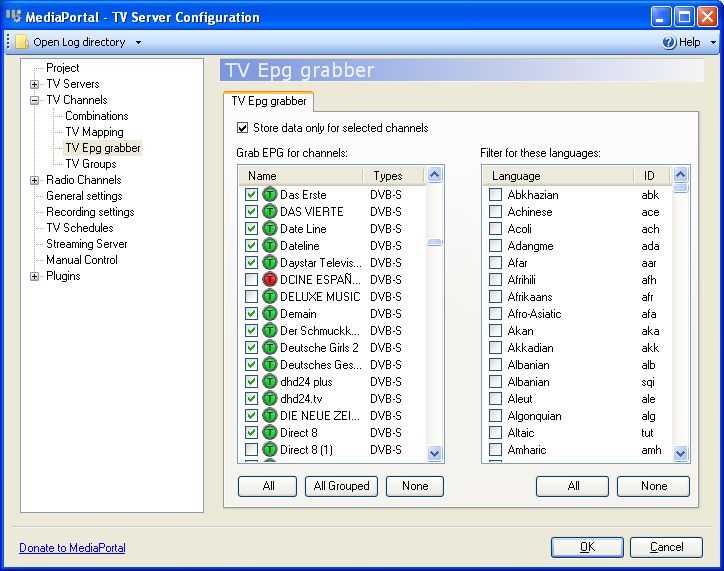This screenshot has width=724, height=571.
Task: Click the green icon beside Direct 8 (1)
Action: point(269,450)
